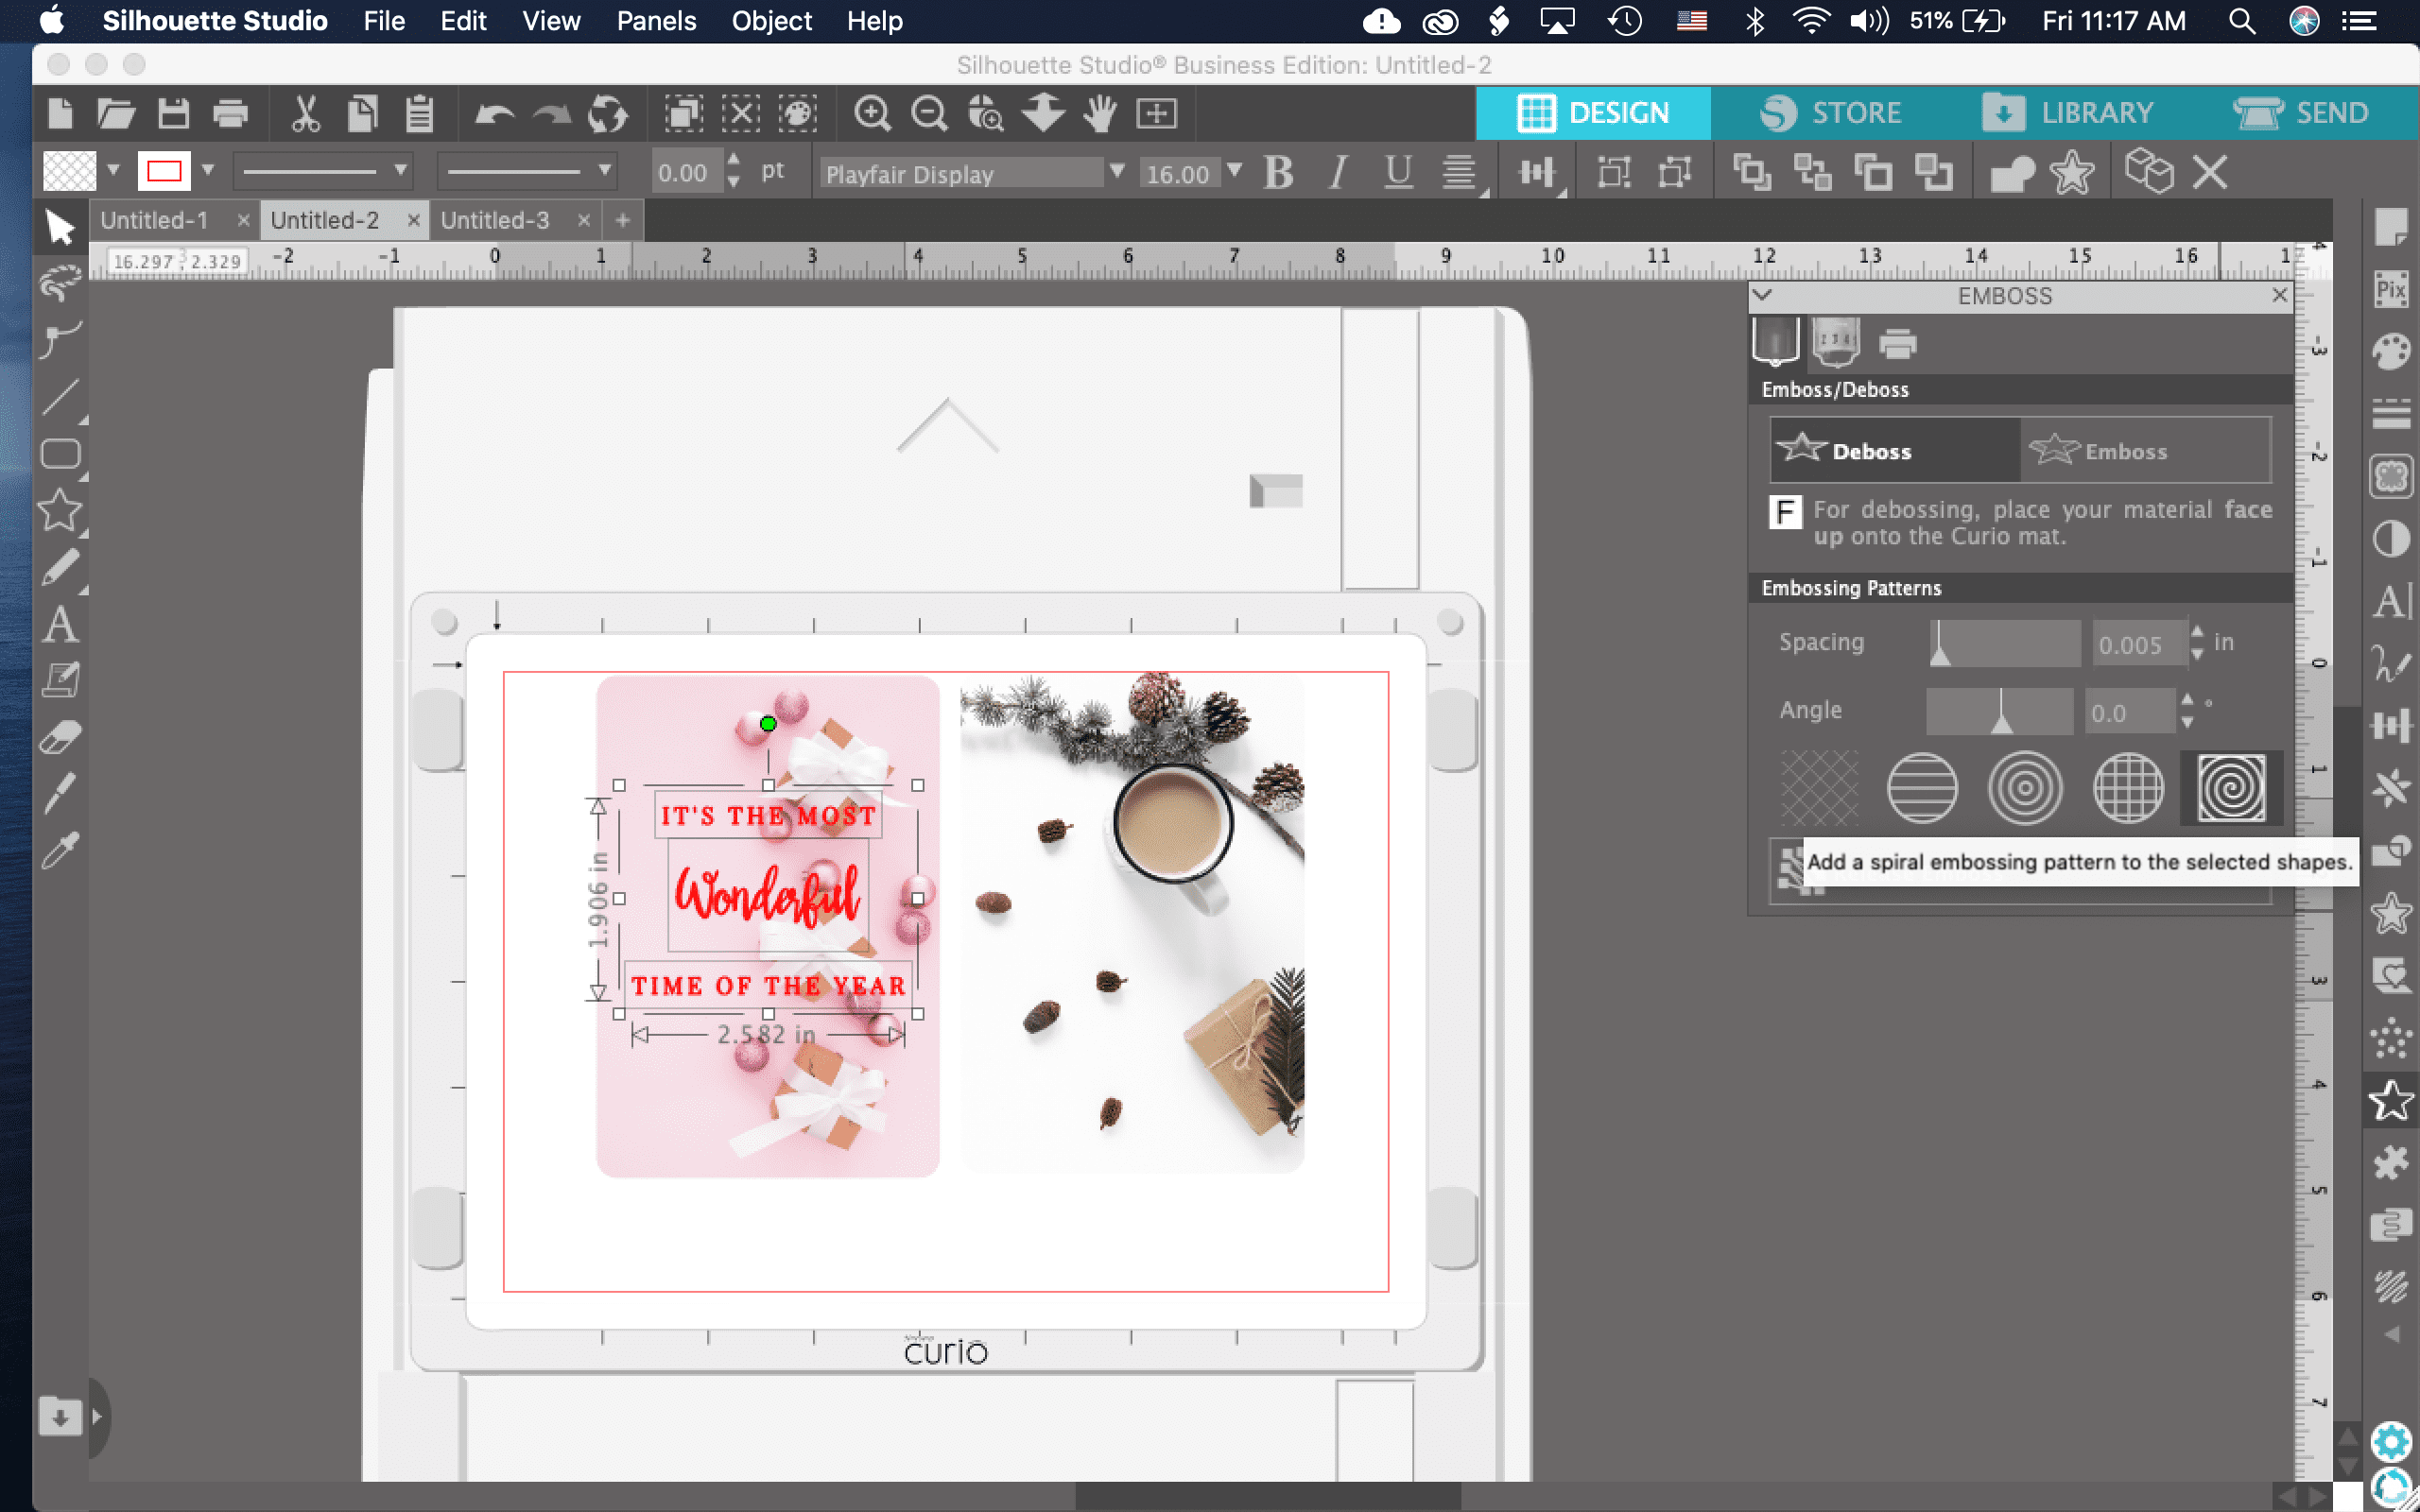Image resolution: width=2420 pixels, height=1512 pixels.
Task: Click the Weld shapes icon
Action: (x=2012, y=173)
